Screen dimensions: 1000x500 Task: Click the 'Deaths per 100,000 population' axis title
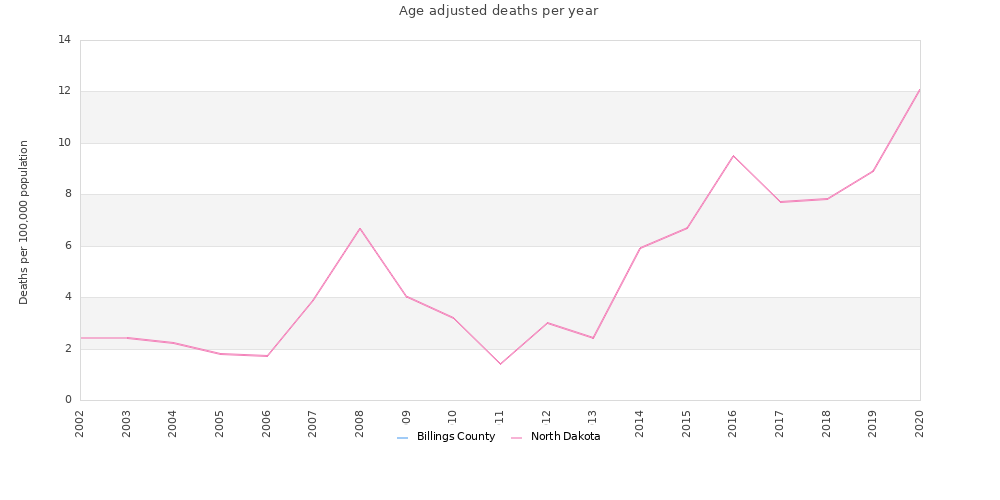(x=24, y=222)
